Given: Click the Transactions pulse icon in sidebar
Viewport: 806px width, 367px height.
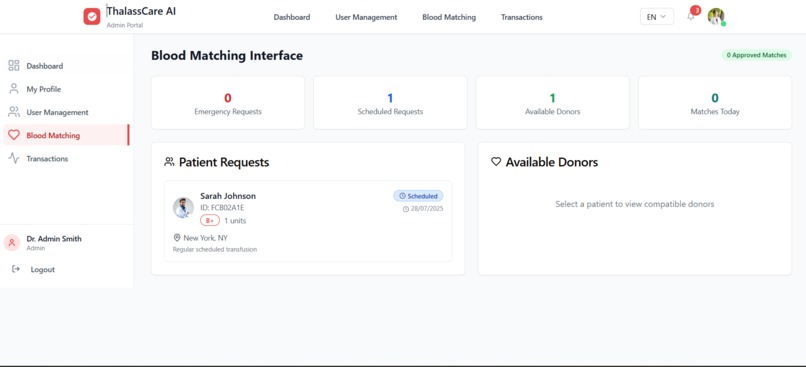Looking at the screenshot, I should click(x=14, y=158).
